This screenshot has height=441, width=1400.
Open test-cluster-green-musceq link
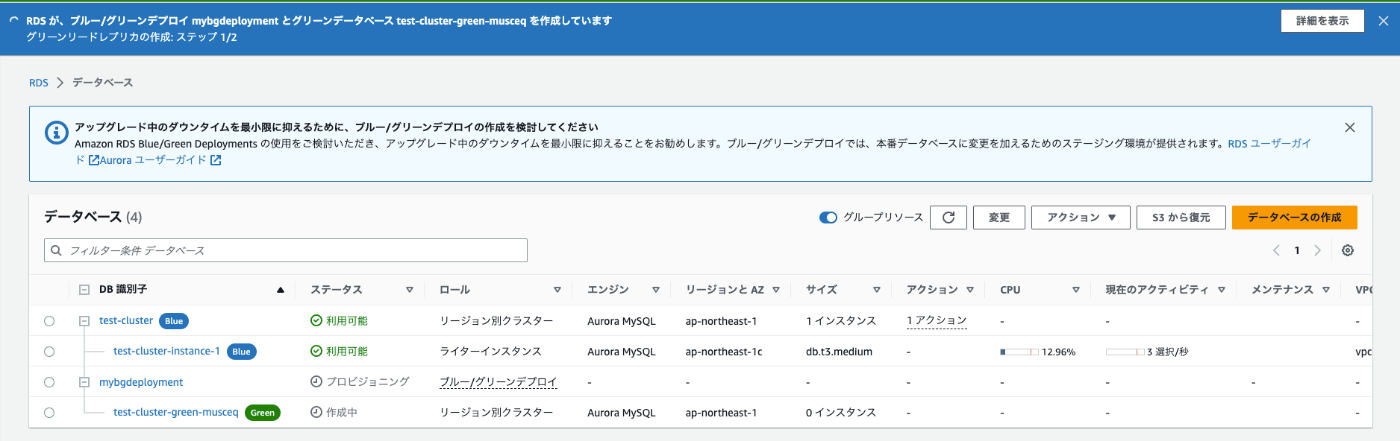pos(176,412)
